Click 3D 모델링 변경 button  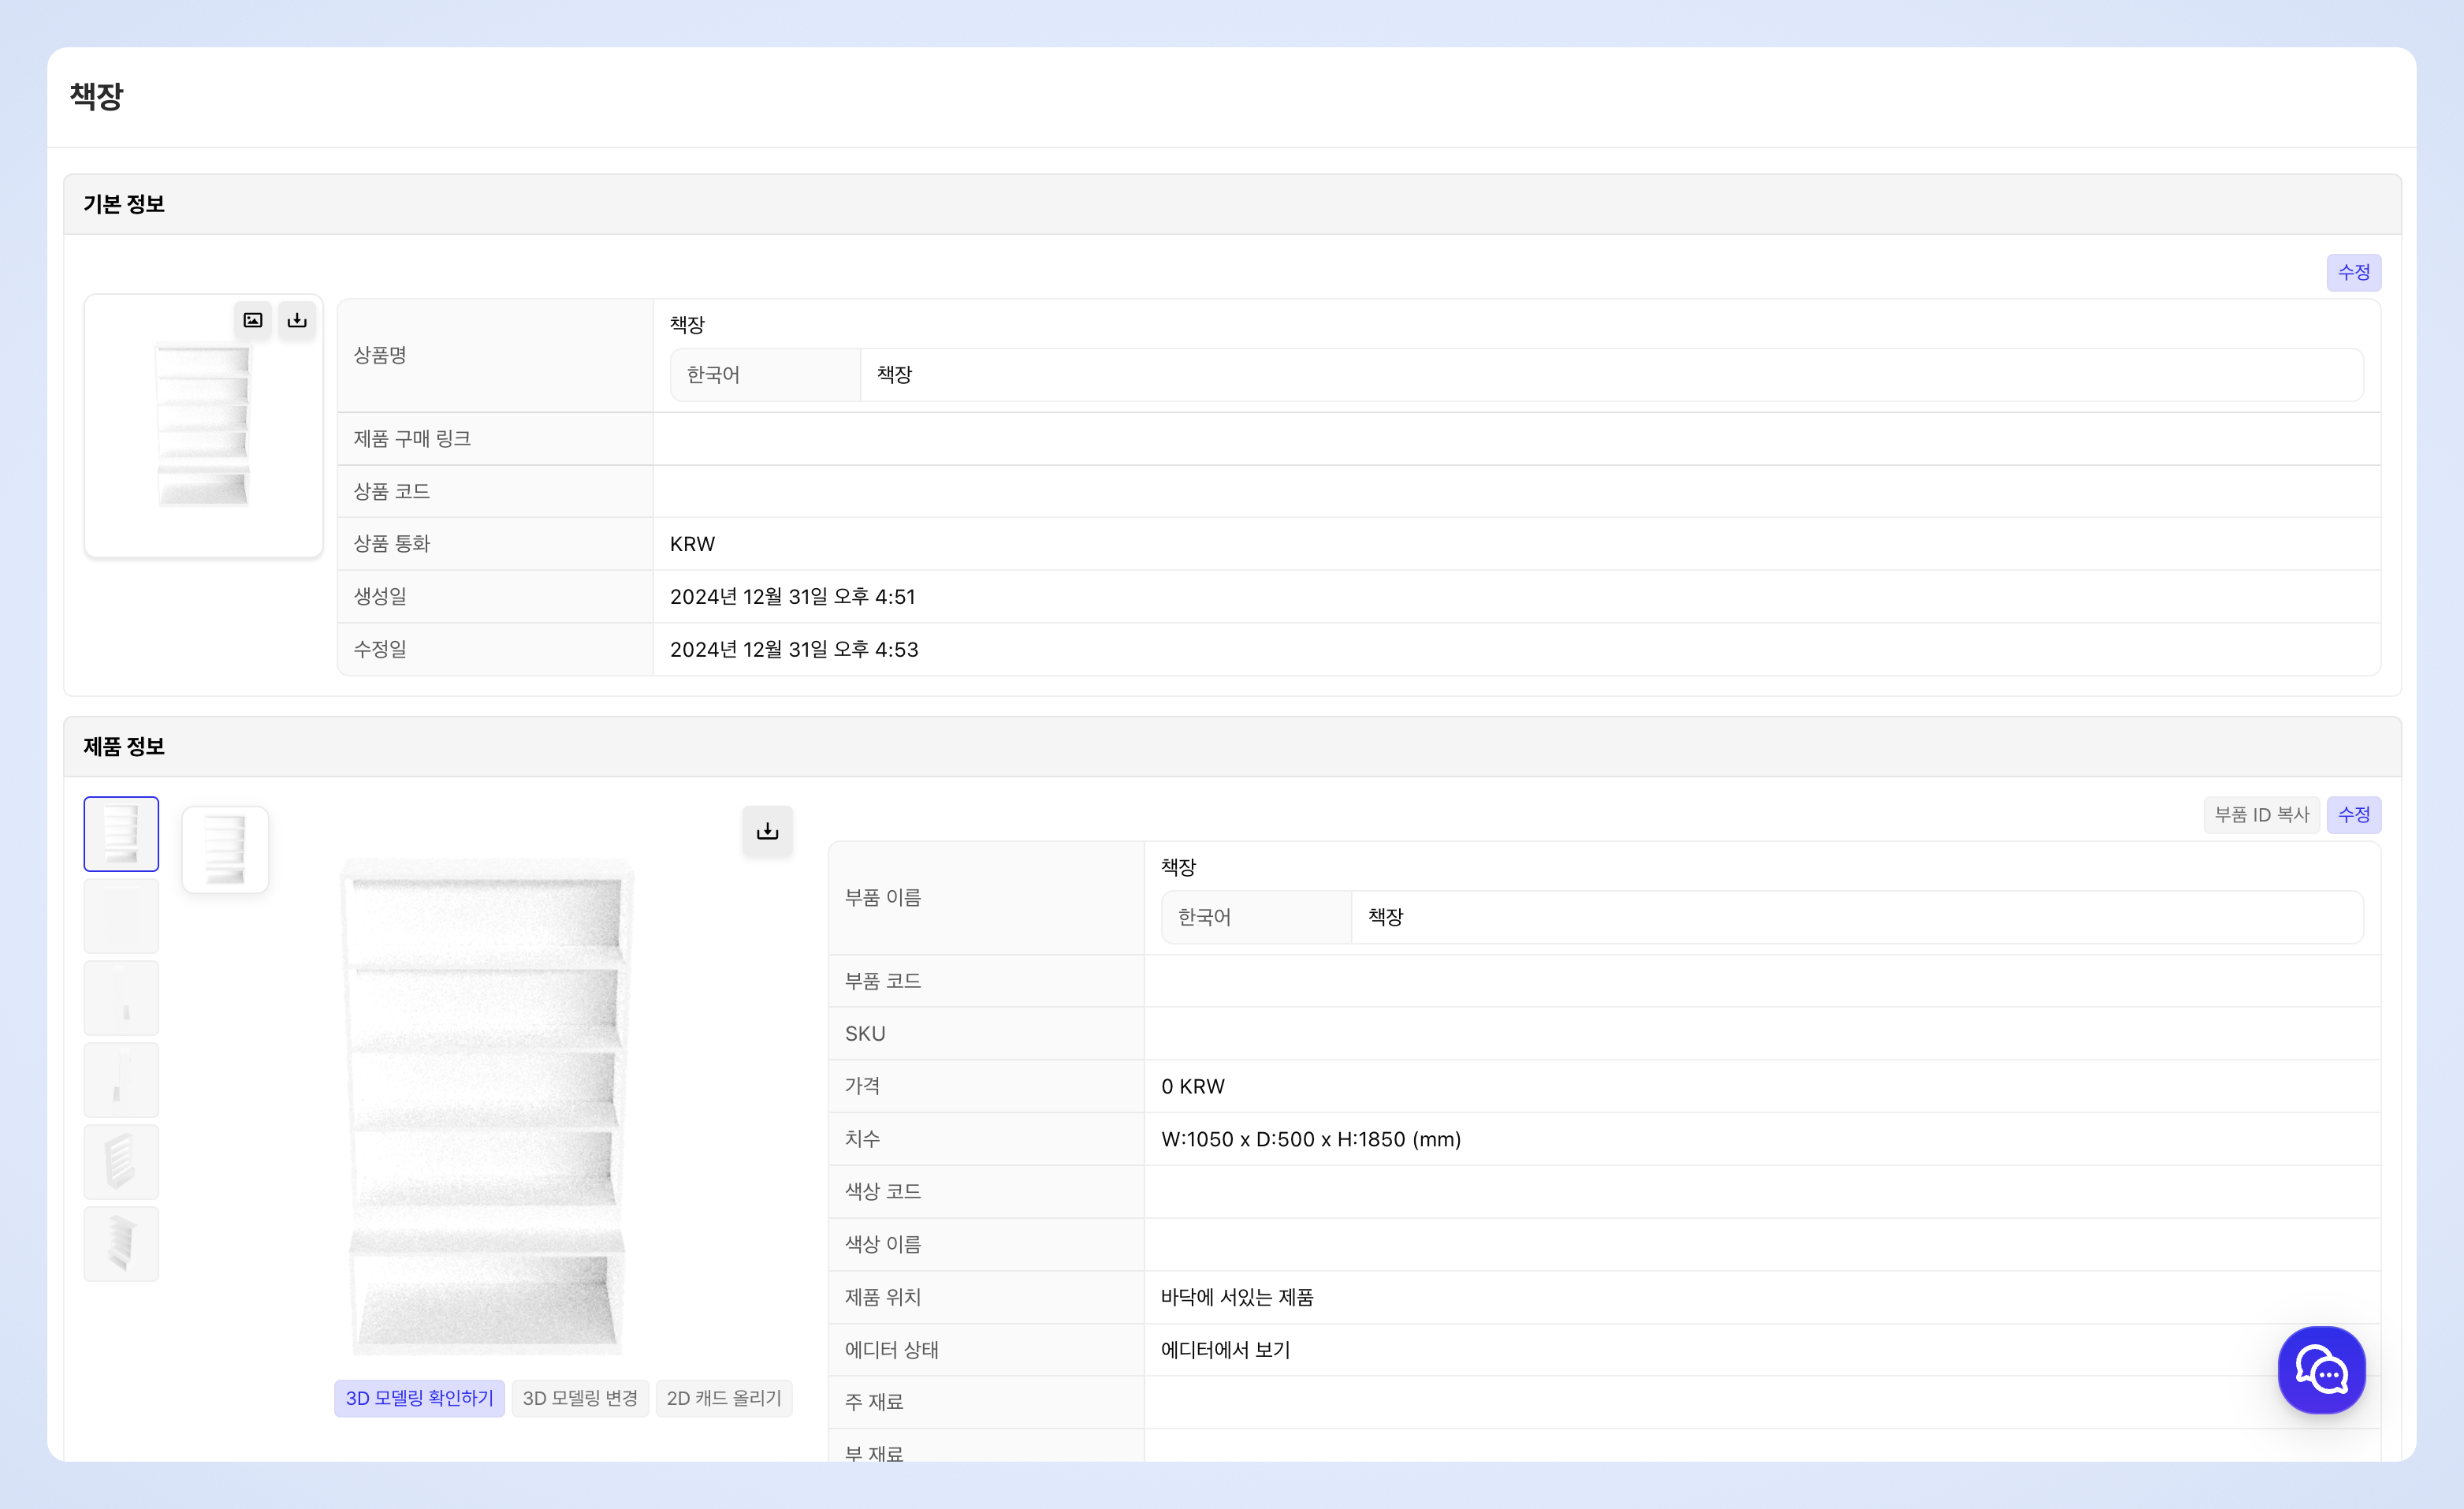click(580, 1398)
